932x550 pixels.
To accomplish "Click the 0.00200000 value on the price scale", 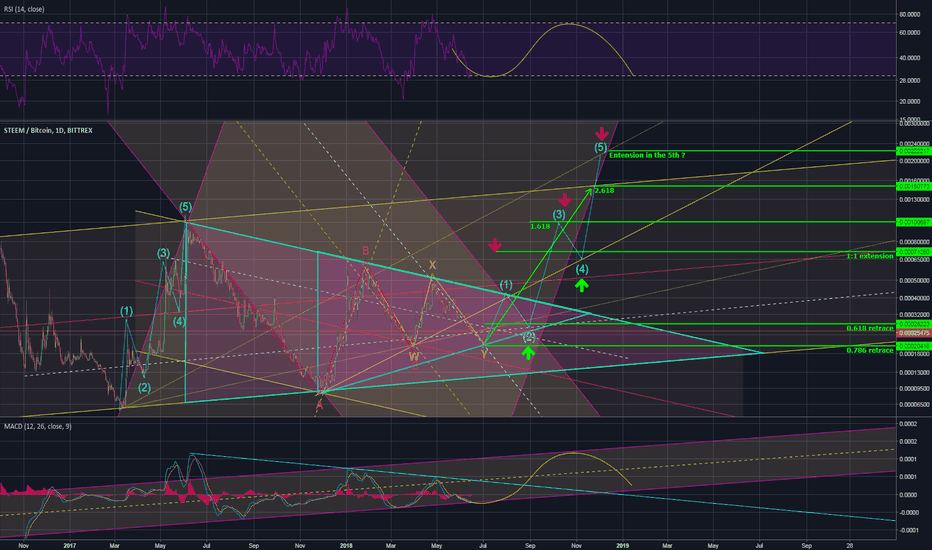I will coord(914,161).
